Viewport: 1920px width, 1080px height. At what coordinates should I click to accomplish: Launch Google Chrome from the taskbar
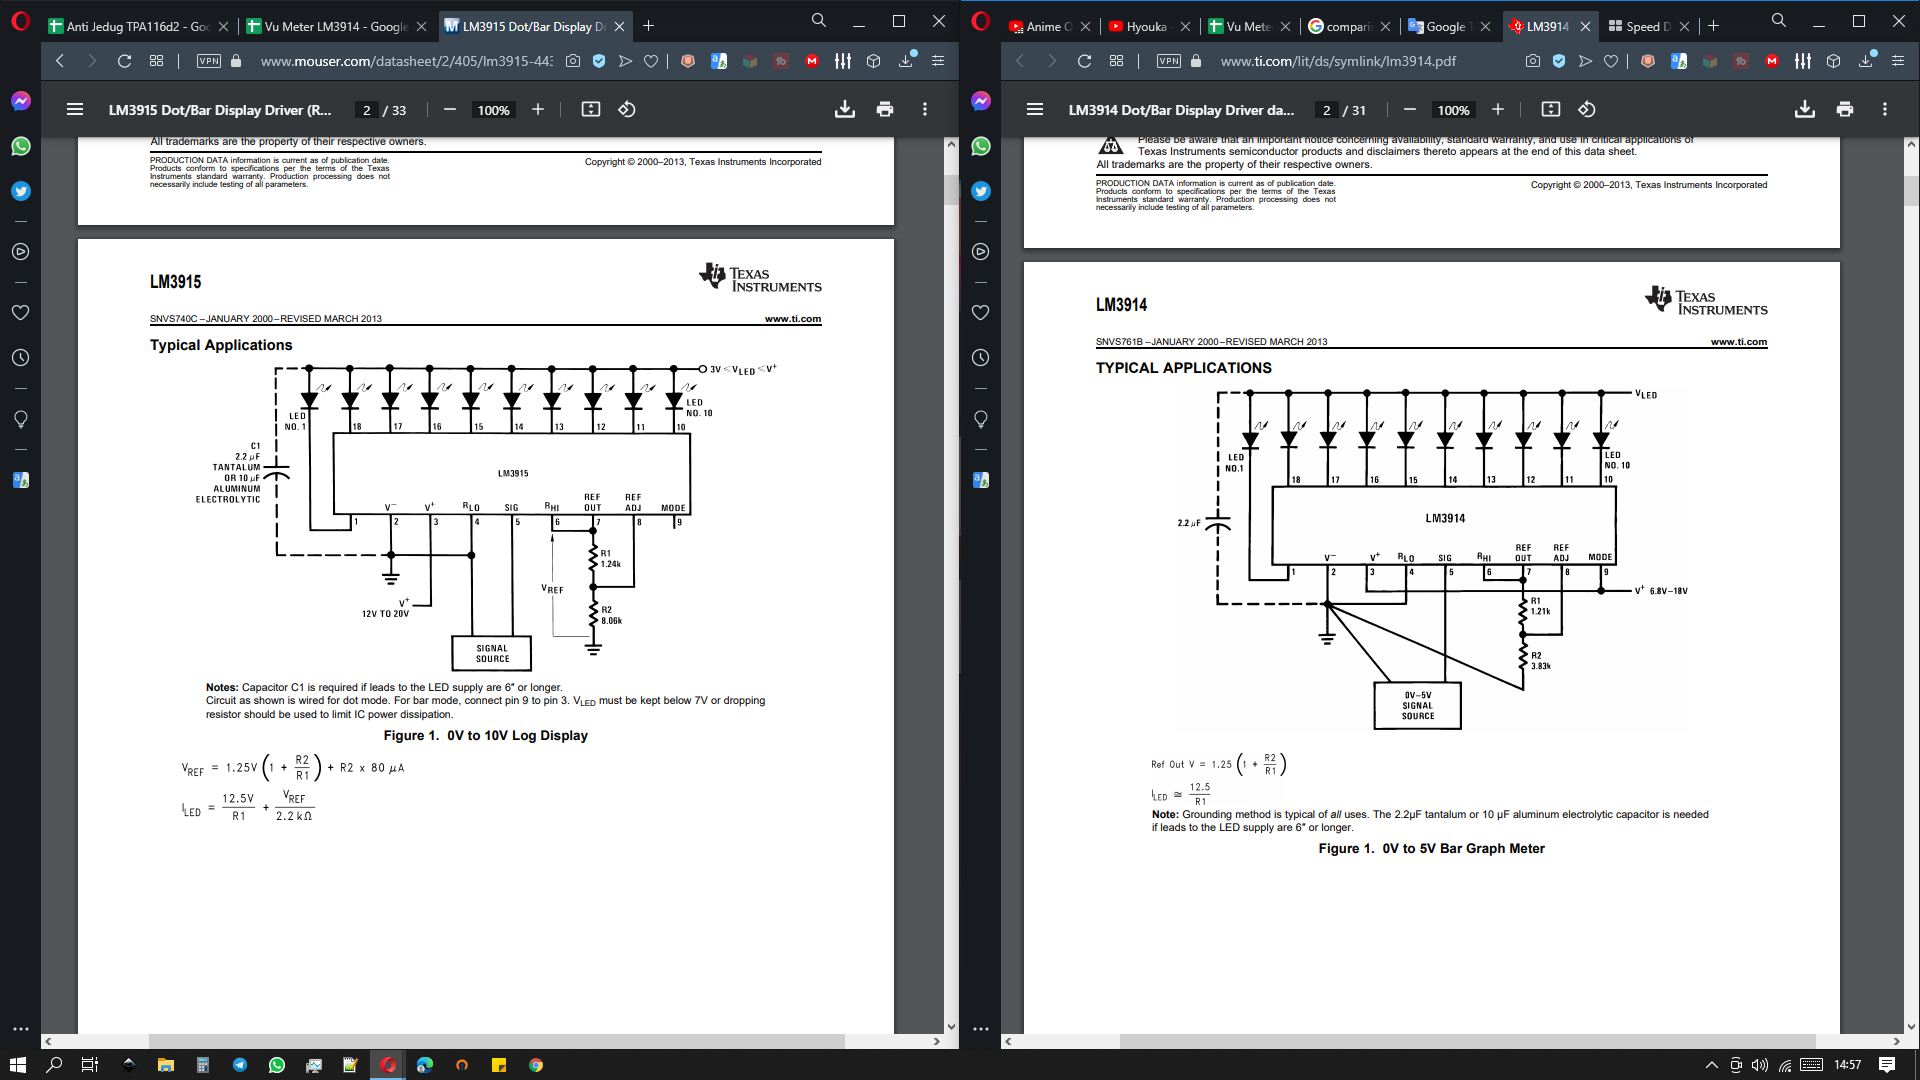pos(535,1065)
